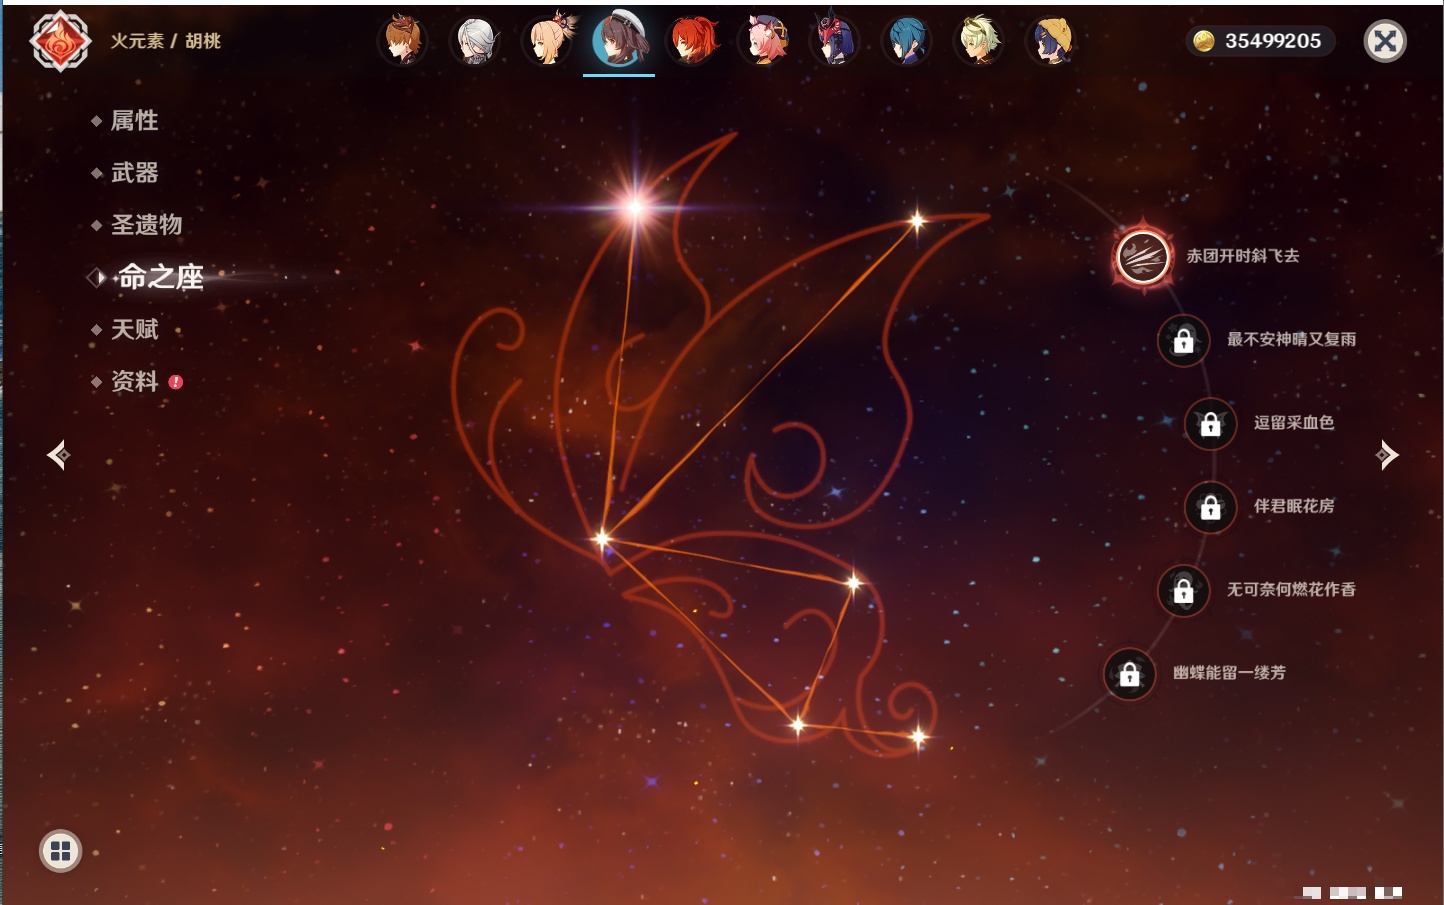This screenshot has width=1444, height=905.
Task: Choose the blonde character with pinwheel hairpin
Action: 548,41
